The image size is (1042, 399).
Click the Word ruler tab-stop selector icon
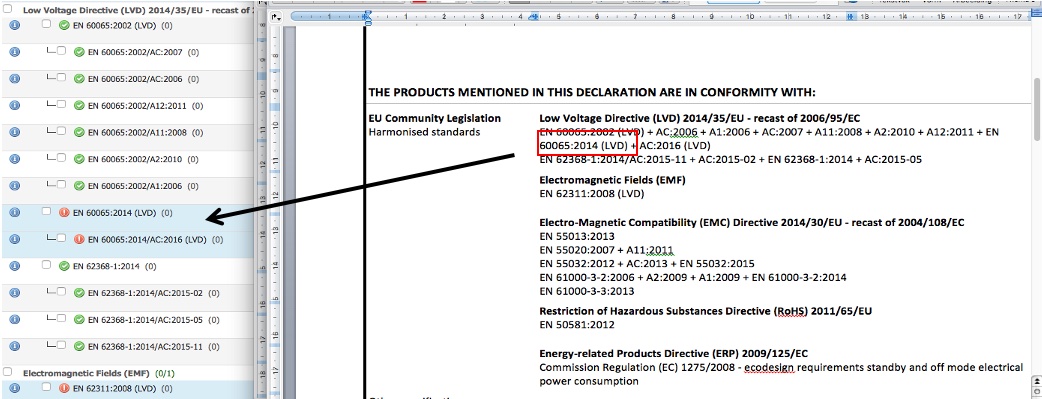click(x=277, y=16)
